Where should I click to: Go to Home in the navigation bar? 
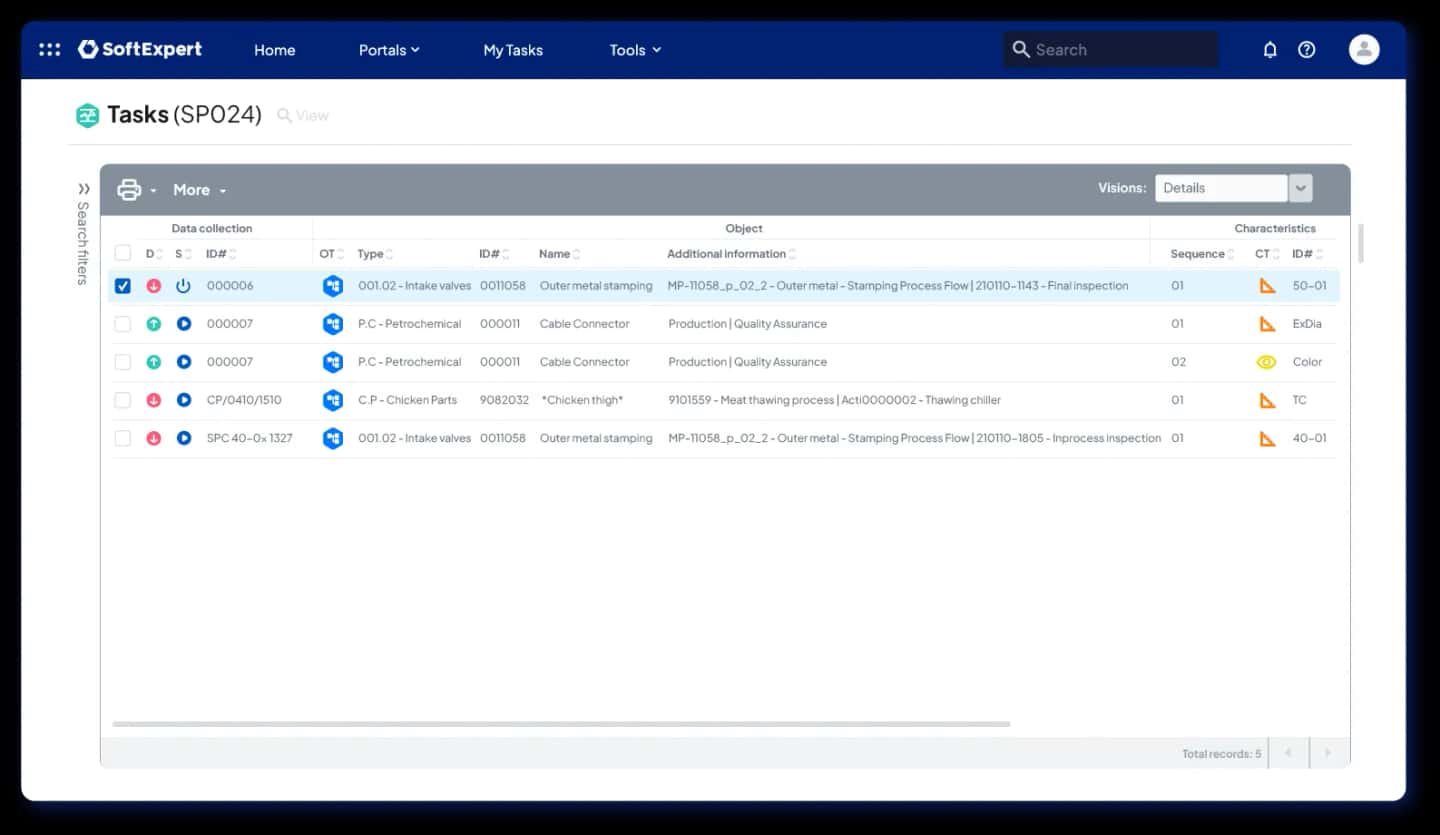coord(274,50)
